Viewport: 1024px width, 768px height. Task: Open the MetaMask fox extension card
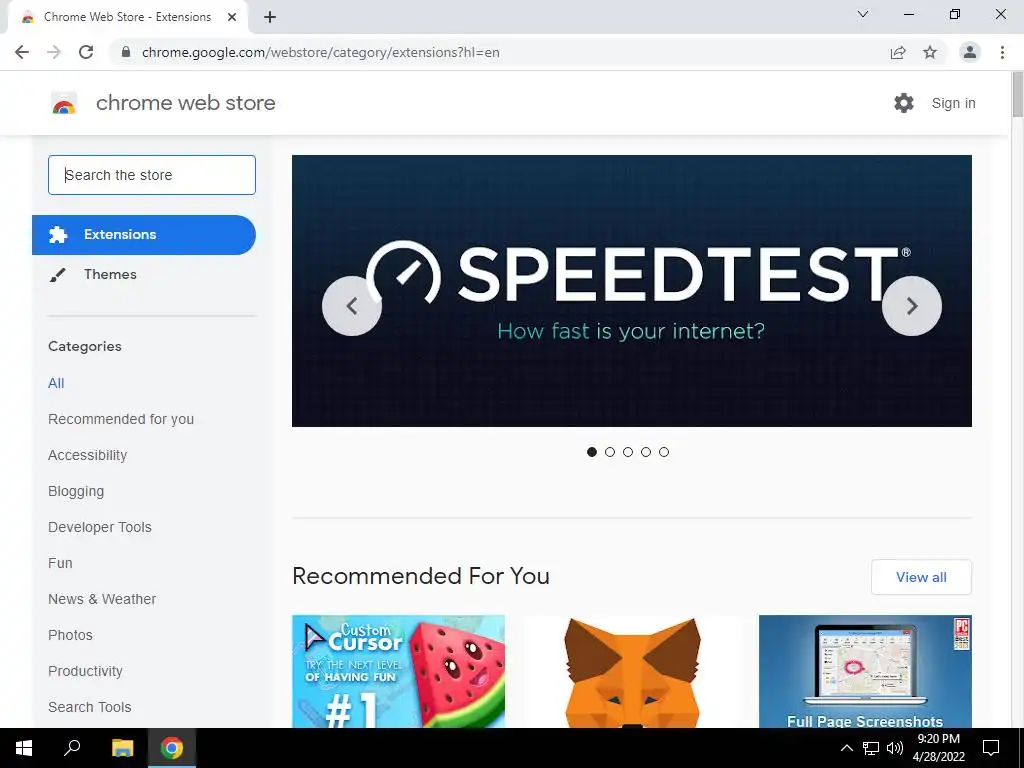[x=632, y=671]
